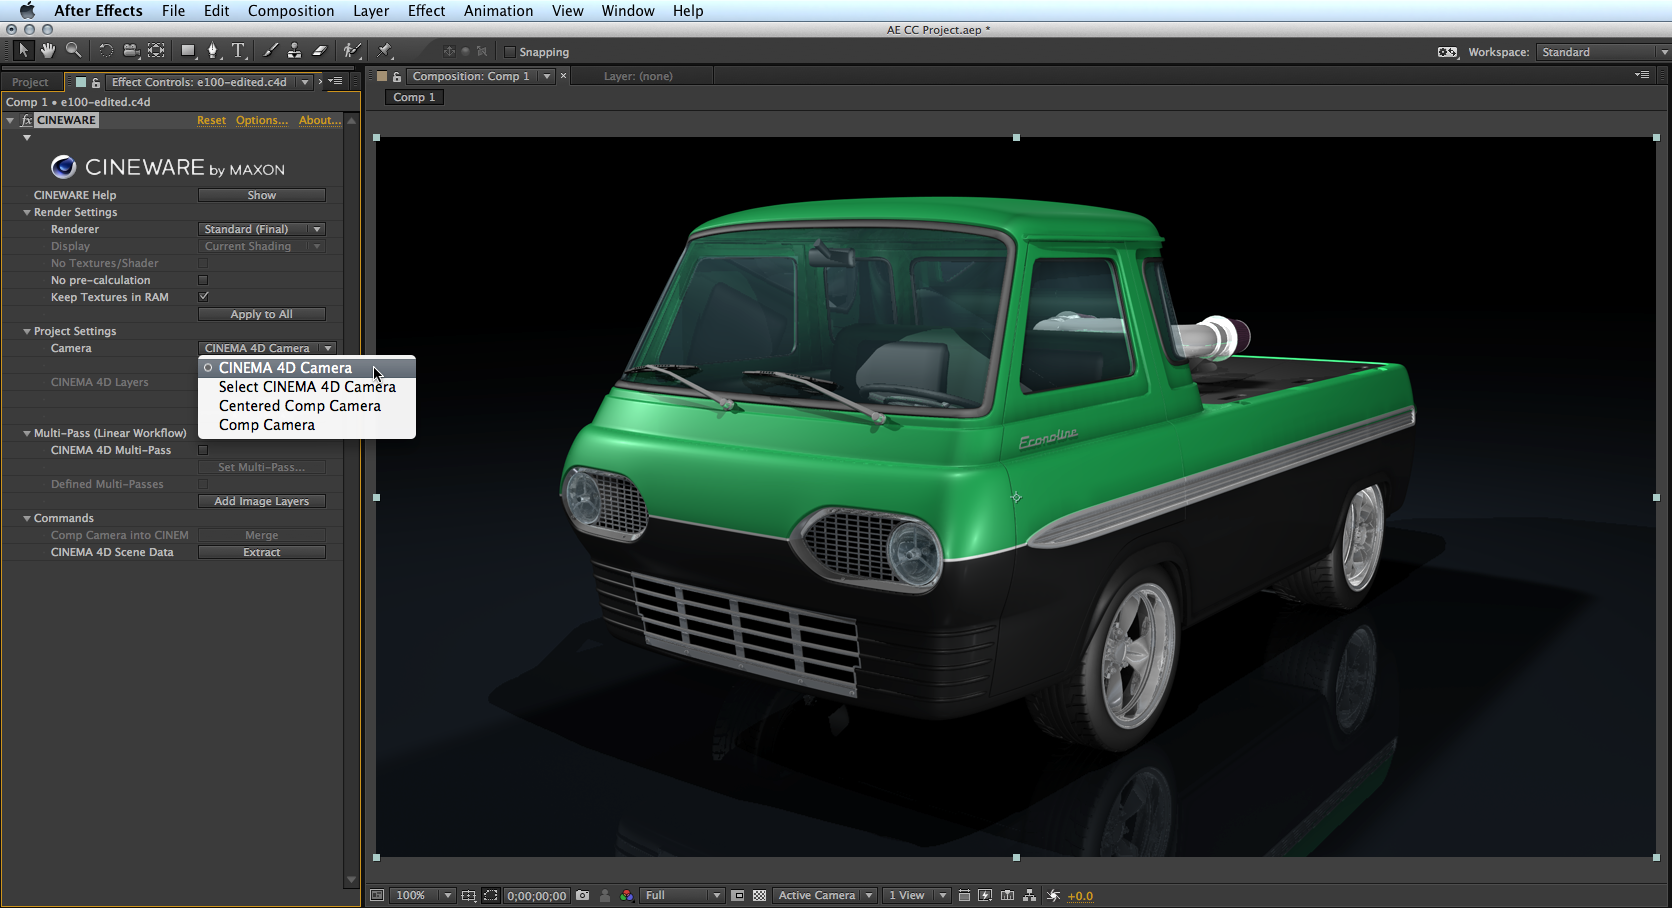Open the 100% magnification dropdown

coord(422,895)
